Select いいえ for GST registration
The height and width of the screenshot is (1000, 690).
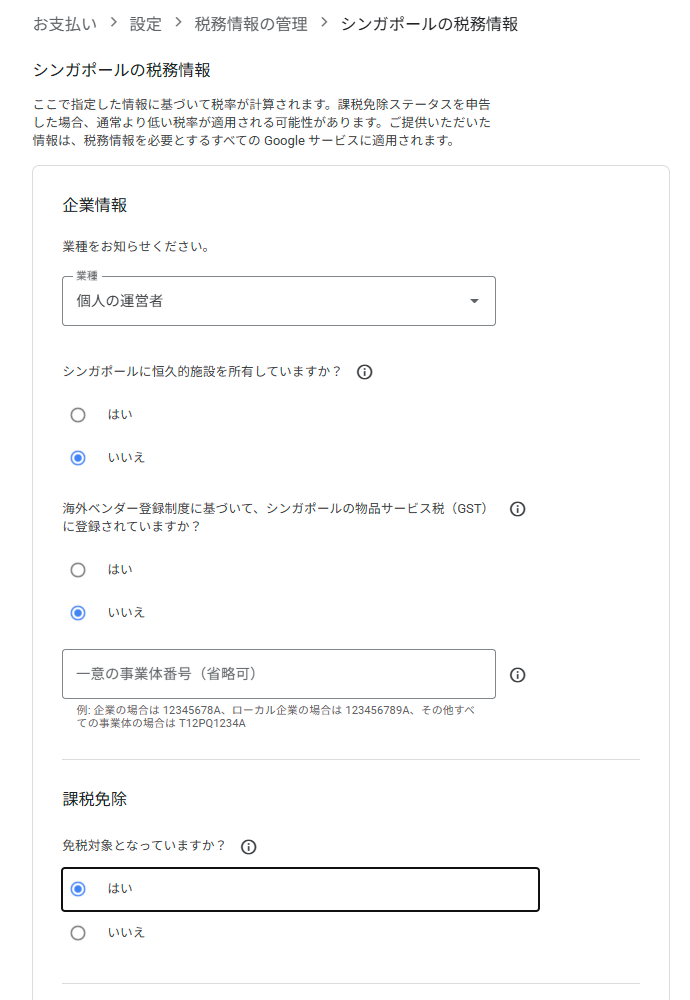click(x=78, y=613)
